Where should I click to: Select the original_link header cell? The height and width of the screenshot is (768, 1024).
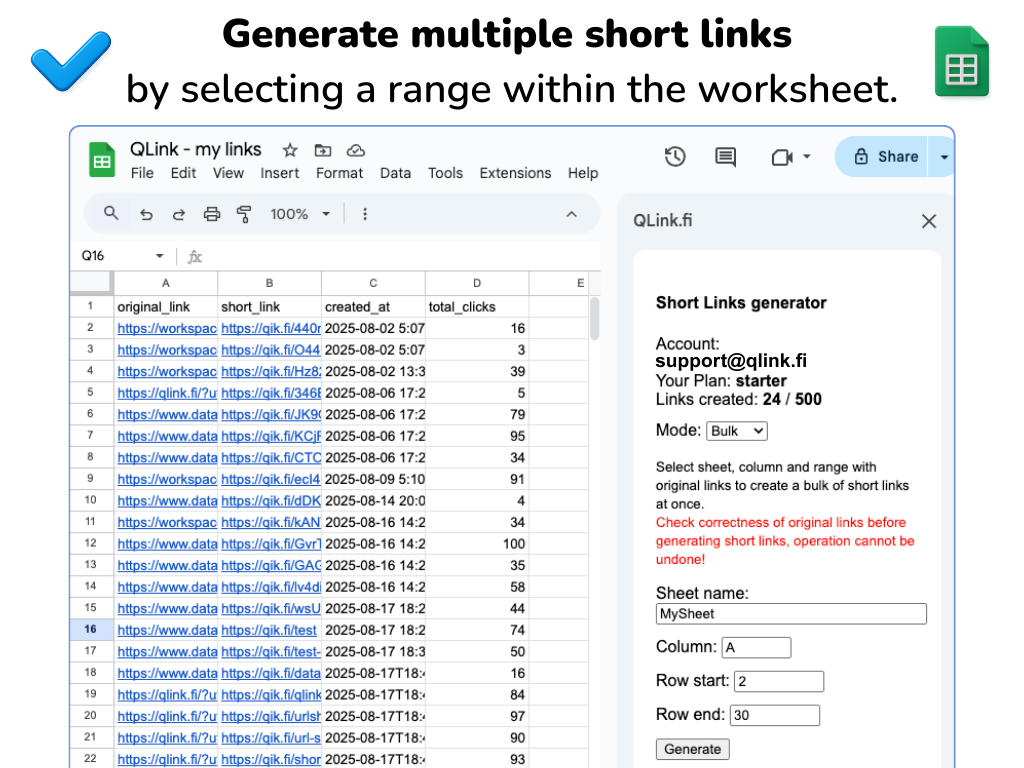point(166,307)
